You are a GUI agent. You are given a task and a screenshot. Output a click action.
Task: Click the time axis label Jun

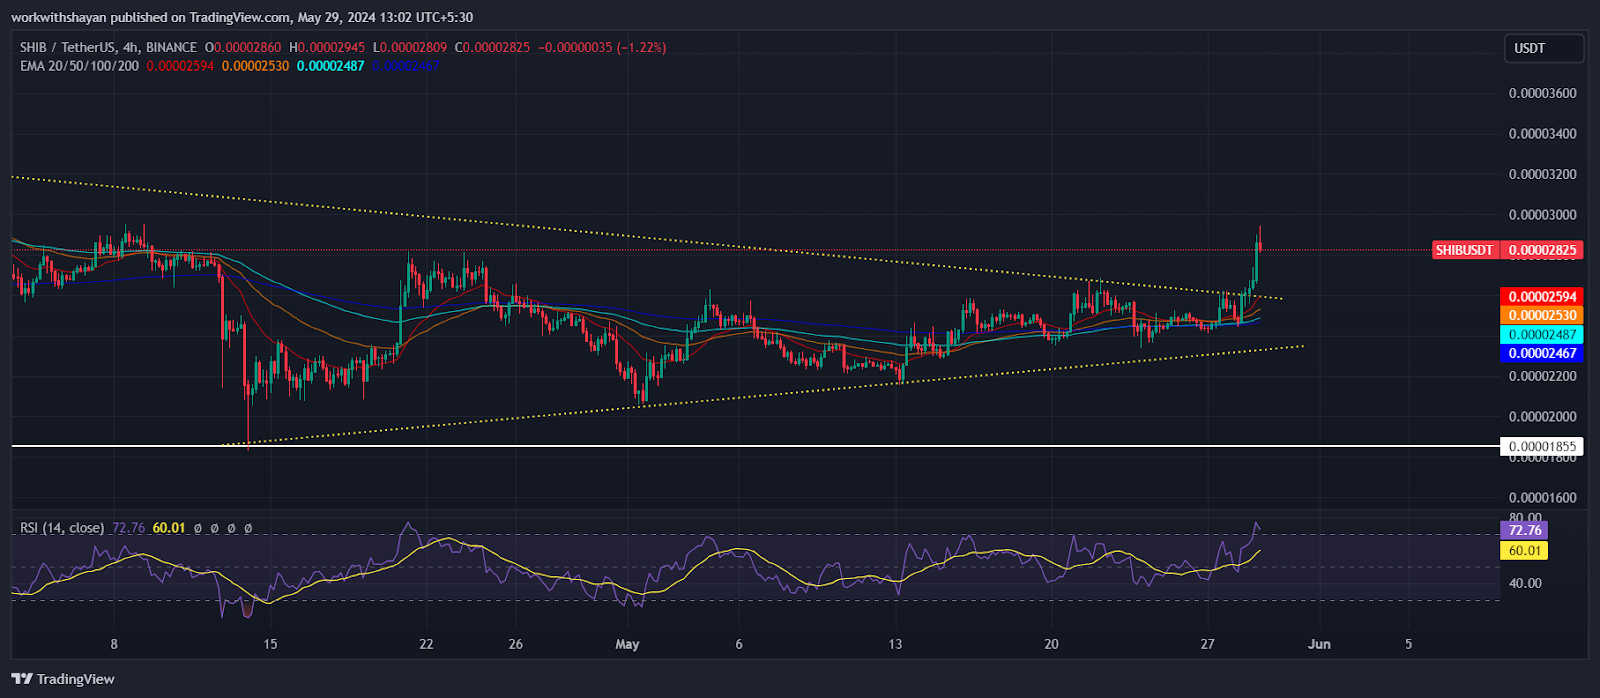click(x=1319, y=644)
